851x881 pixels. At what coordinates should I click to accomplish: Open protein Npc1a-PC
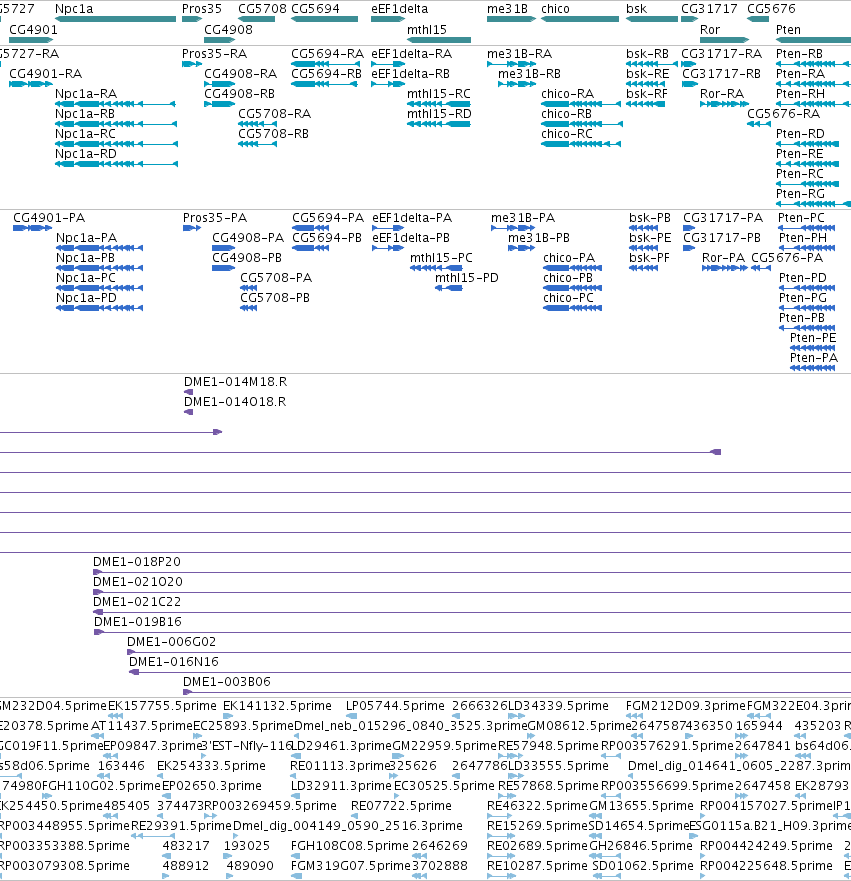click(x=86, y=278)
